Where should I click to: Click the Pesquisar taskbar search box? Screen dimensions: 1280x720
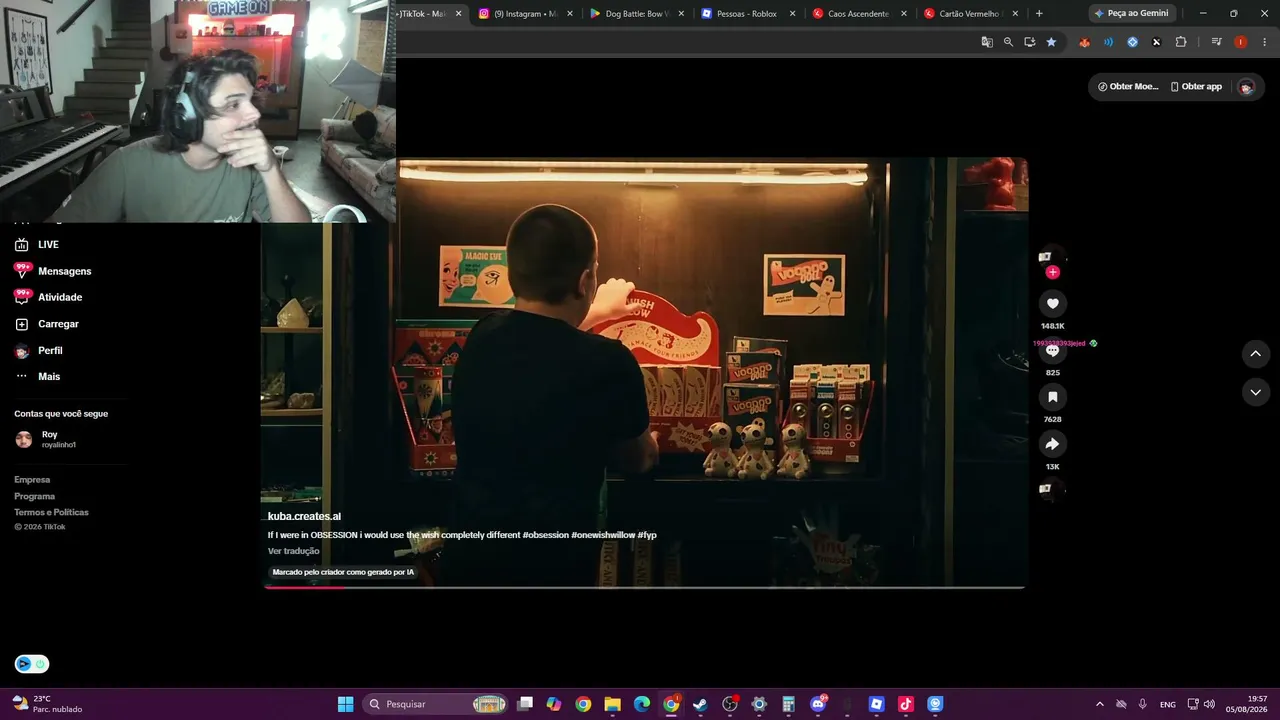tap(435, 704)
